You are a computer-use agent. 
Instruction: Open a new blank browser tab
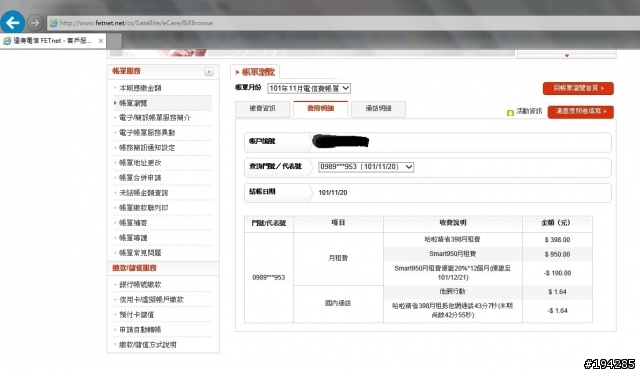pyautogui.click(x=114, y=41)
